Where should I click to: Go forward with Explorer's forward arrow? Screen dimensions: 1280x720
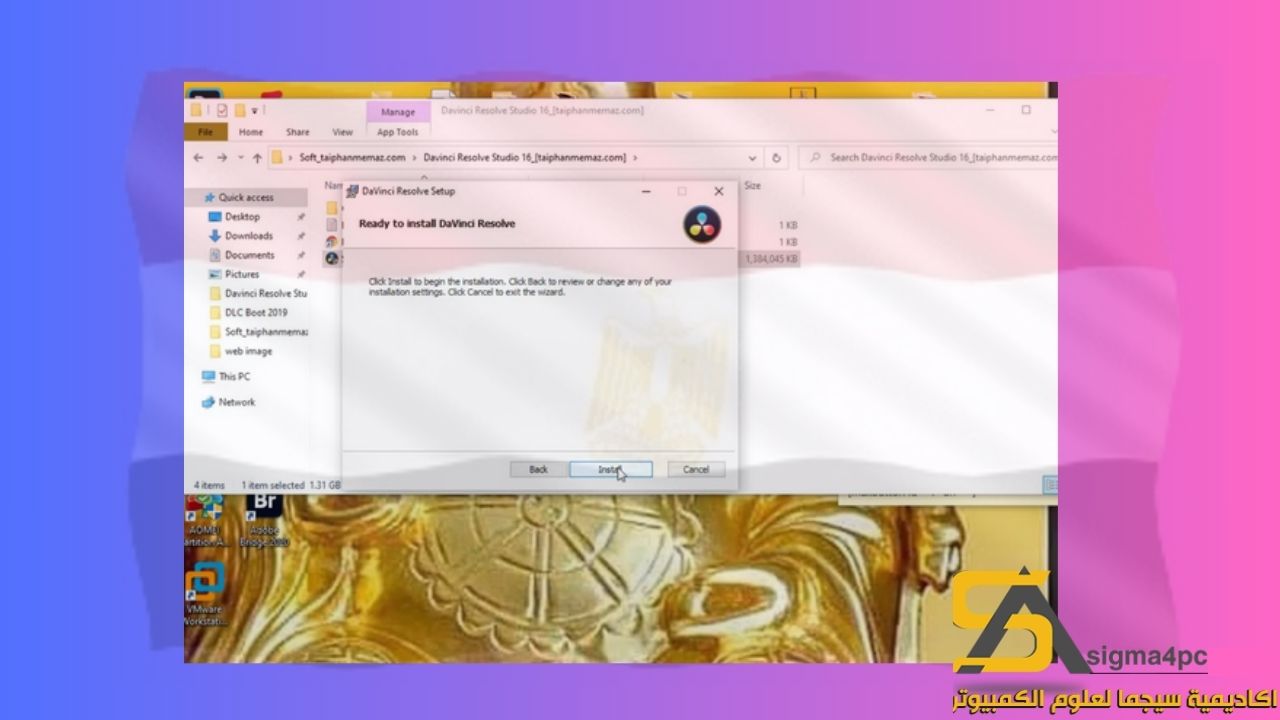click(x=221, y=158)
